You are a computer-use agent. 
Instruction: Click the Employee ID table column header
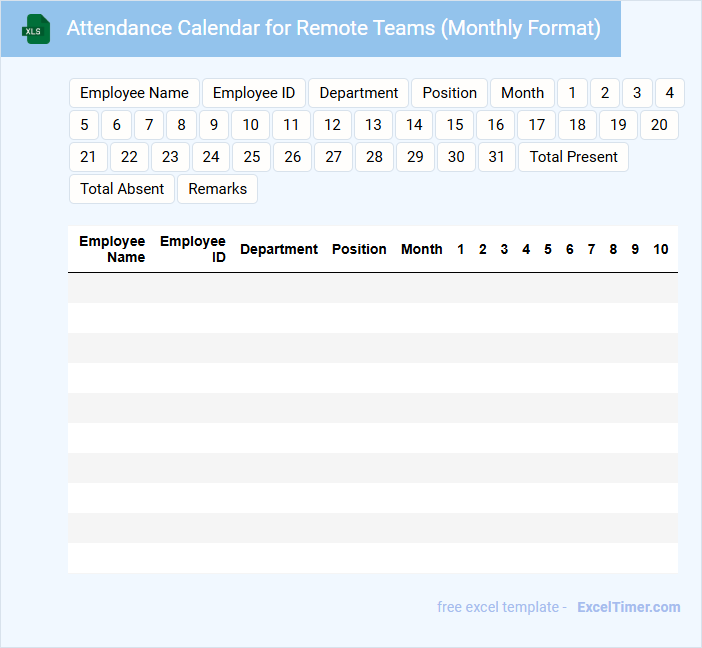click(193, 249)
